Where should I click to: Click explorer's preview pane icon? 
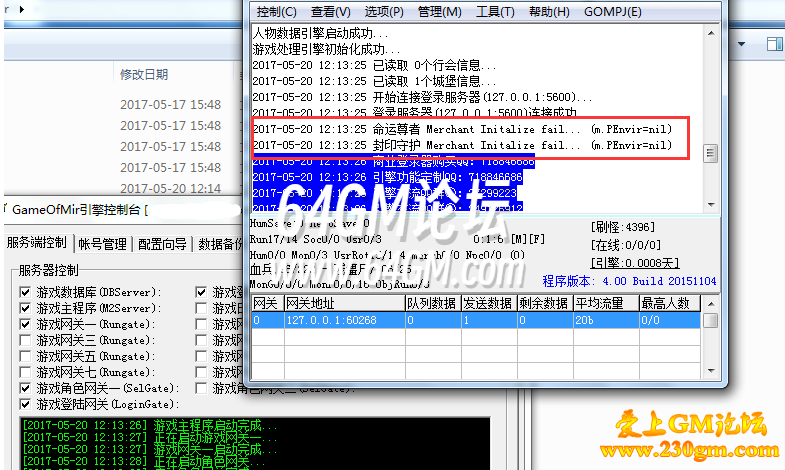(x=774, y=44)
